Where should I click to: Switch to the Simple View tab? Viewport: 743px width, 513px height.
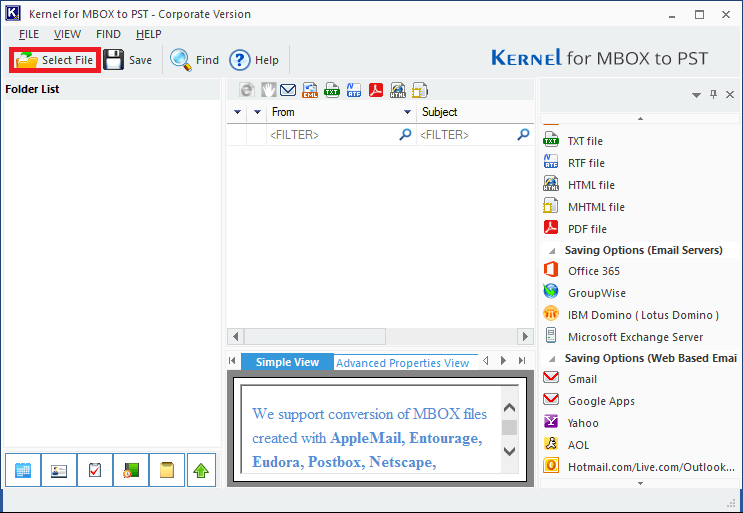(x=287, y=362)
